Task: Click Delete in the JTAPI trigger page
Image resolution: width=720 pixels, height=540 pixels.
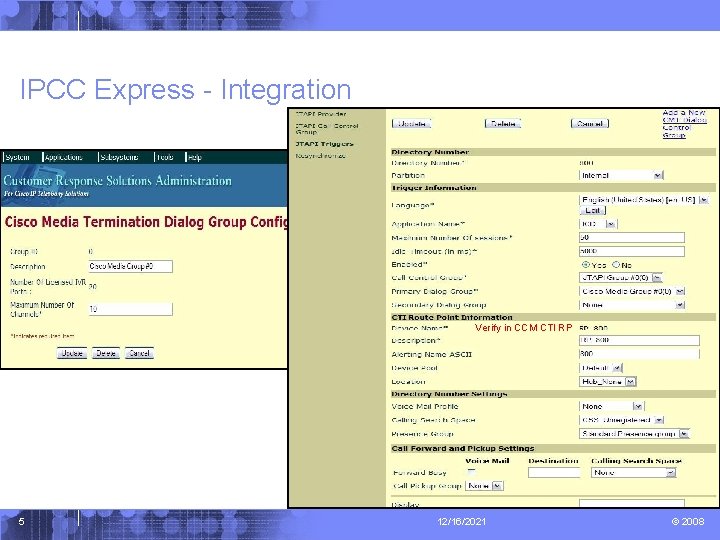Action: [503, 124]
